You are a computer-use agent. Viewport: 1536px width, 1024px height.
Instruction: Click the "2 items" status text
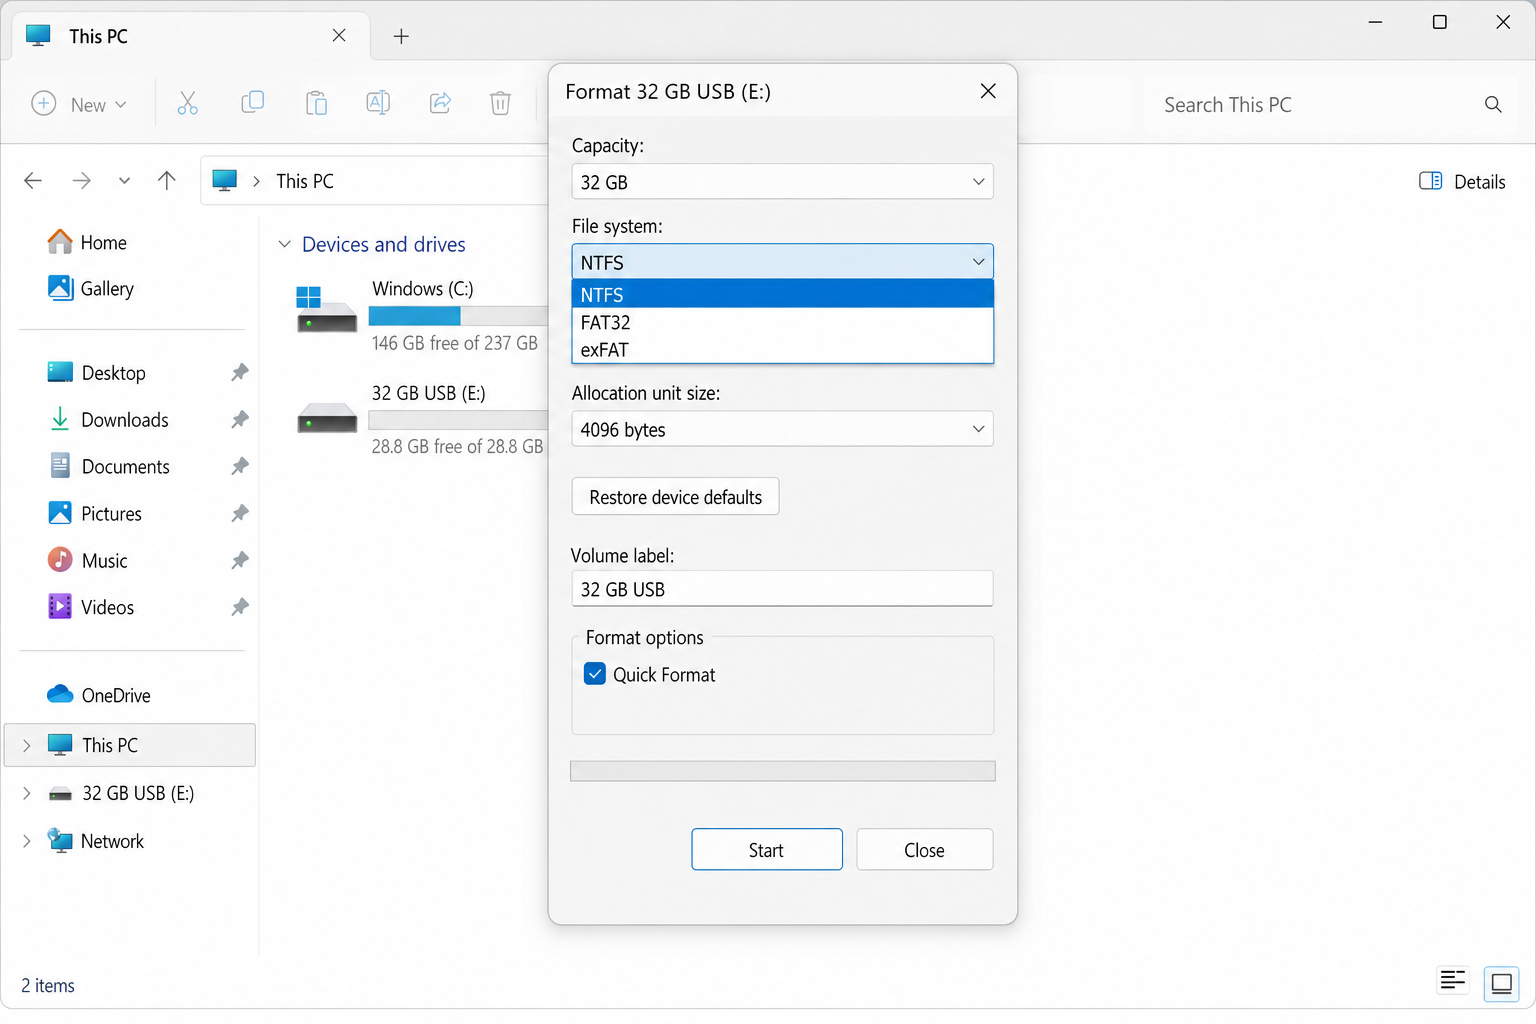click(48, 985)
